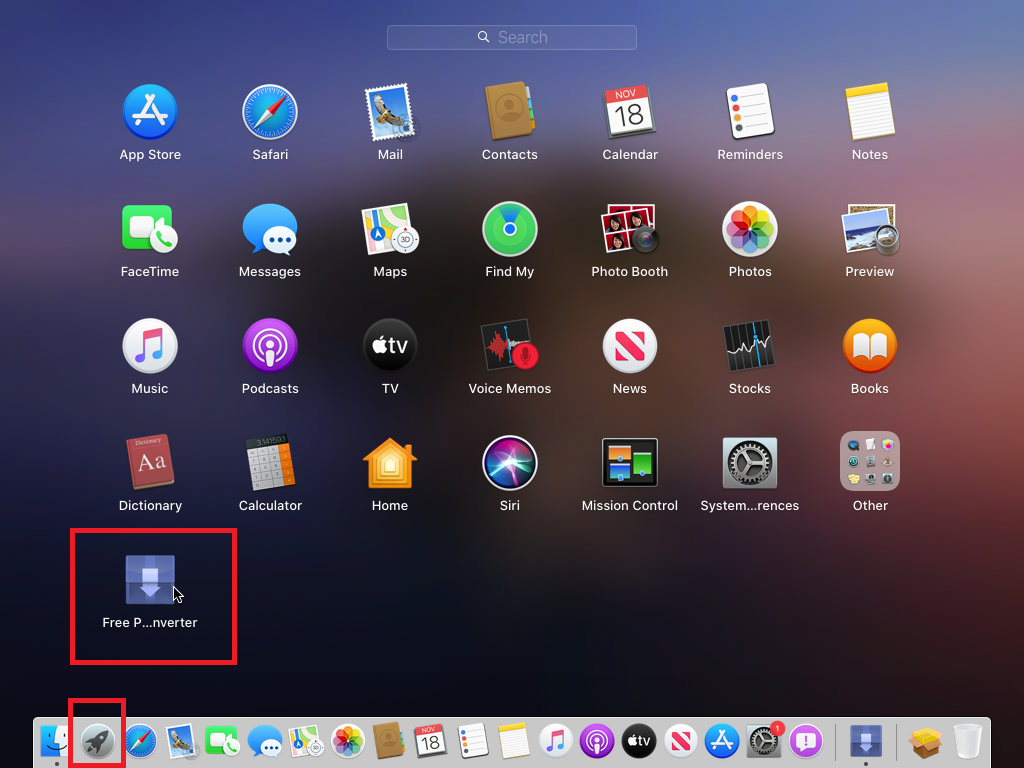Viewport: 1024px width, 768px height.
Task: Open the TV app in Launchpad grid
Action: [x=390, y=345]
